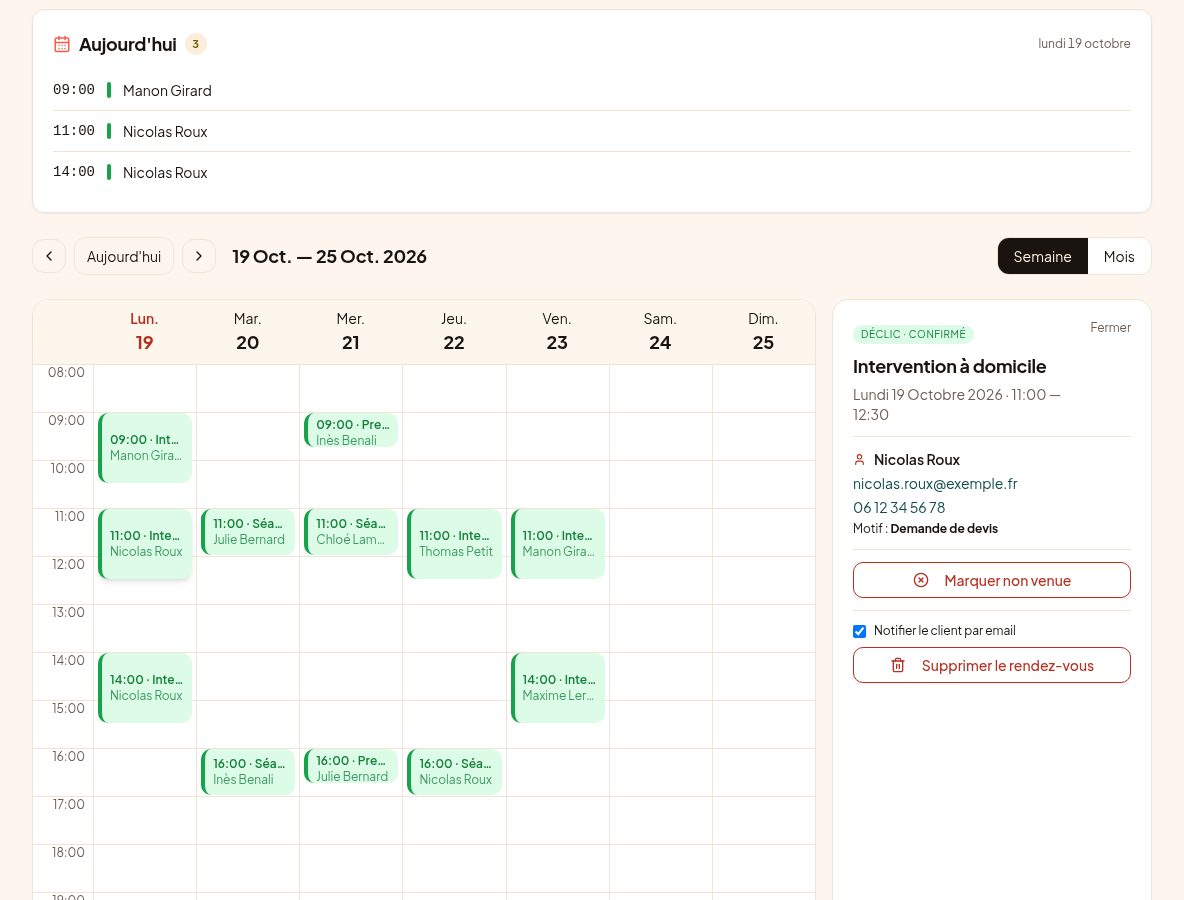The image size is (1184, 900).
Task: Click the Ven. 23 day header
Action: 557,331
